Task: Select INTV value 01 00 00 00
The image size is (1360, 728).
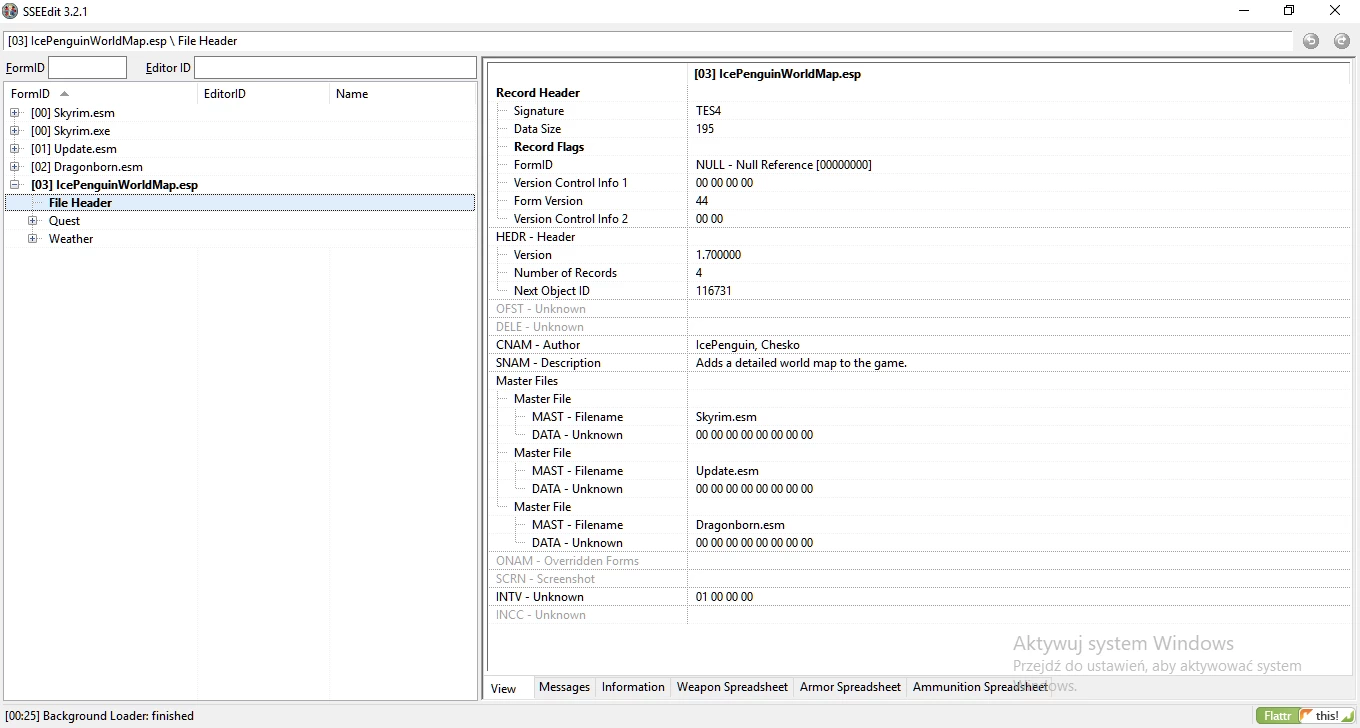Action: click(x=724, y=597)
